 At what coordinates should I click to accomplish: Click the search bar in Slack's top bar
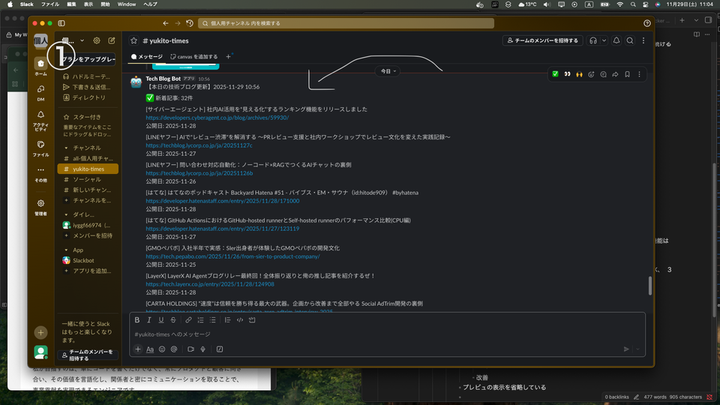tap(346, 23)
